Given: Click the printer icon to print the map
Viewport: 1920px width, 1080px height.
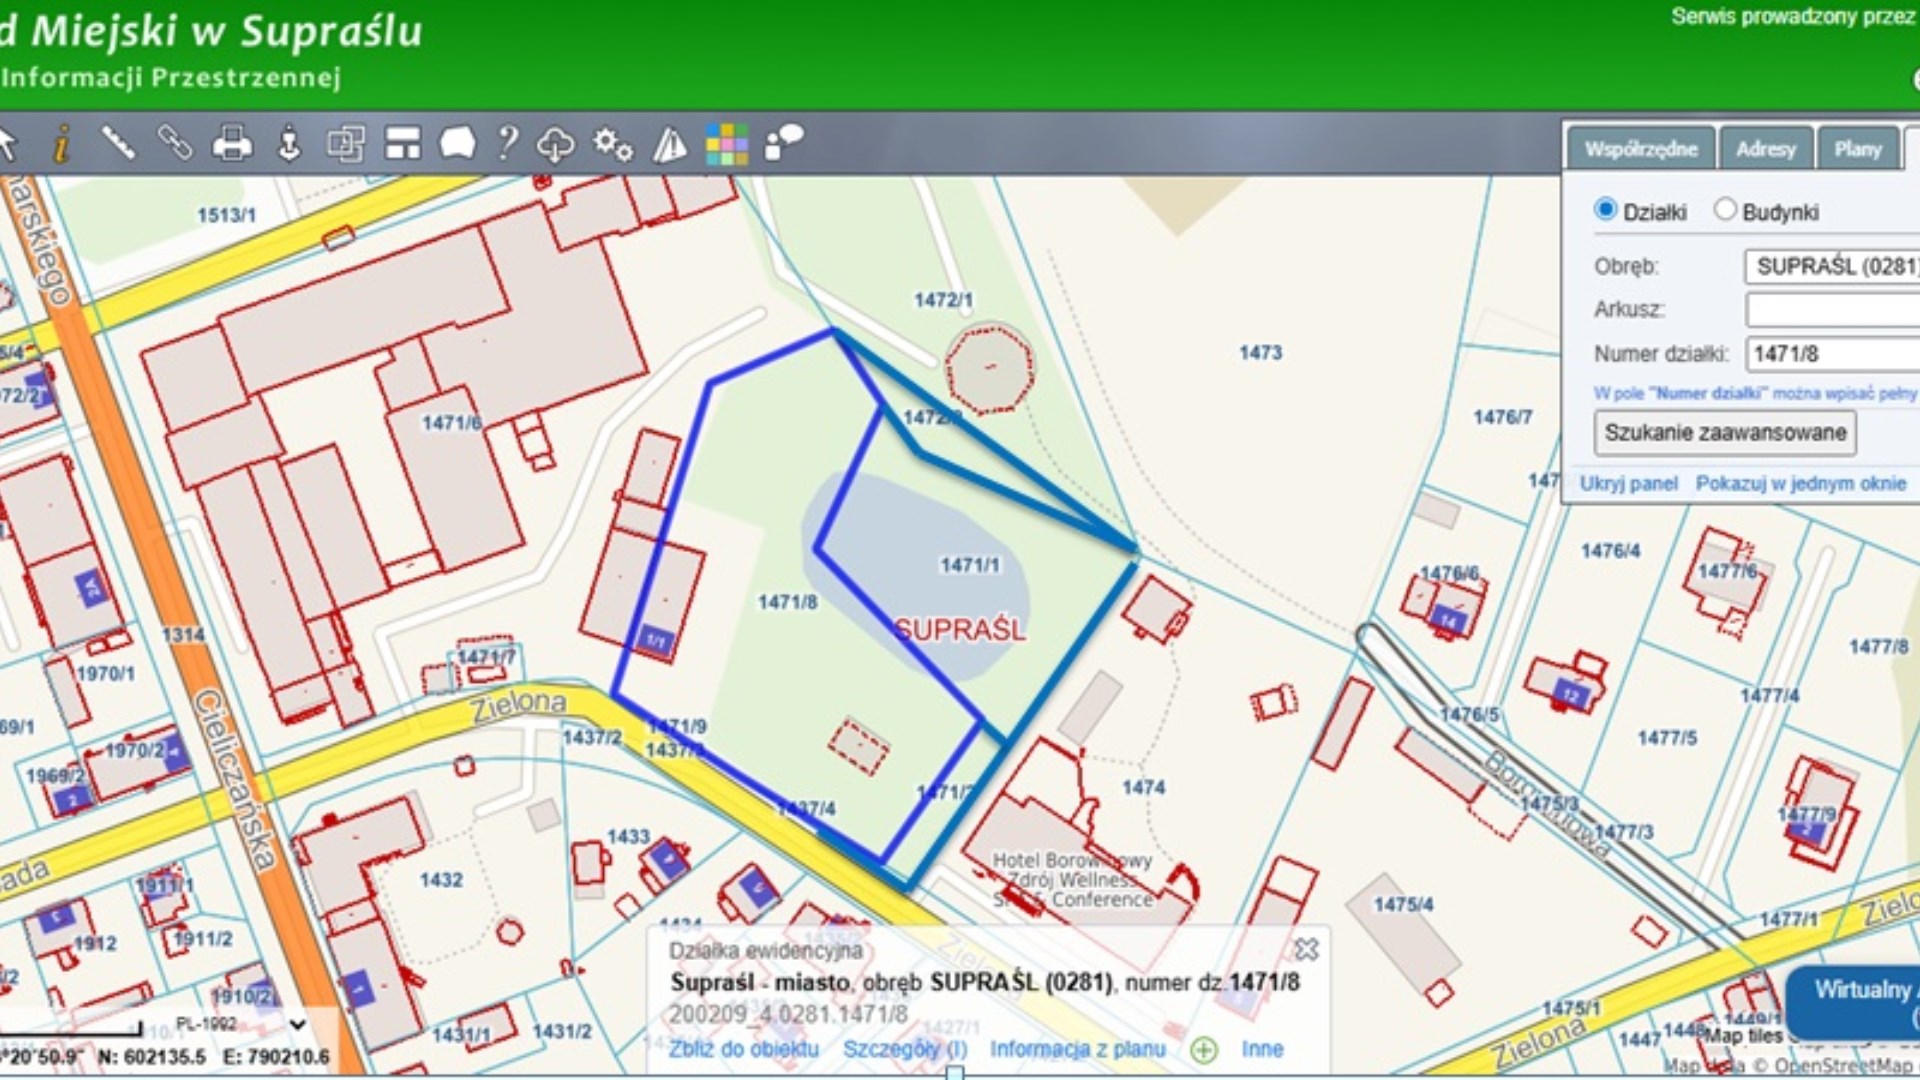Looking at the screenshot, I should [232, 144].
